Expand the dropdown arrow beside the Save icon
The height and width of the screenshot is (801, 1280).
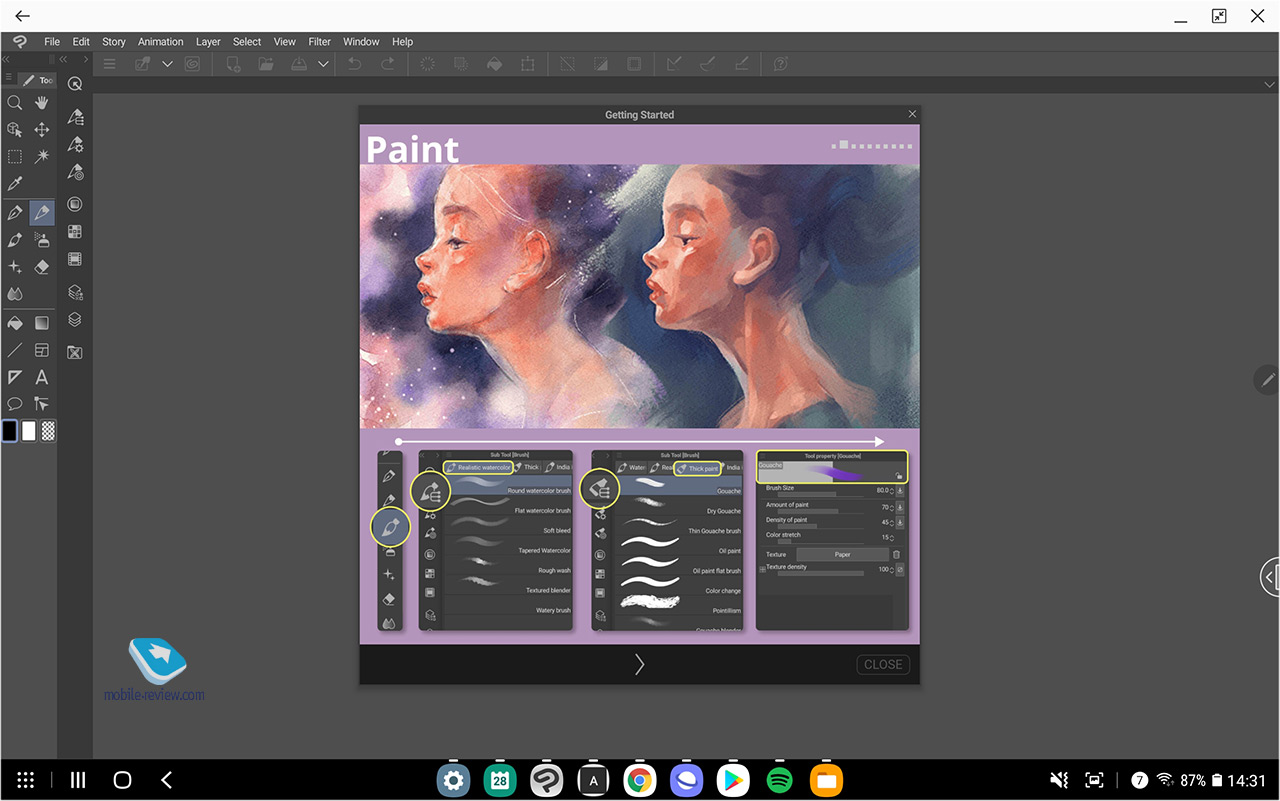323,64
